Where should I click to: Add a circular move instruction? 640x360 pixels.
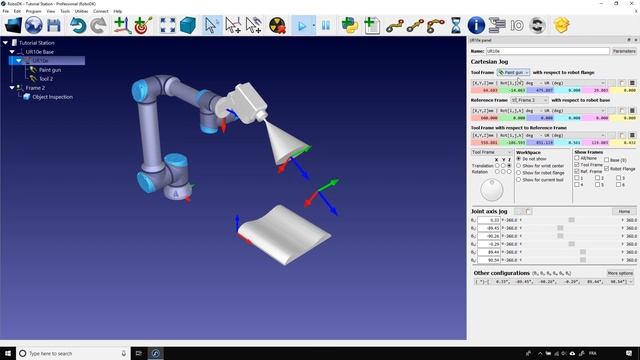436,26
